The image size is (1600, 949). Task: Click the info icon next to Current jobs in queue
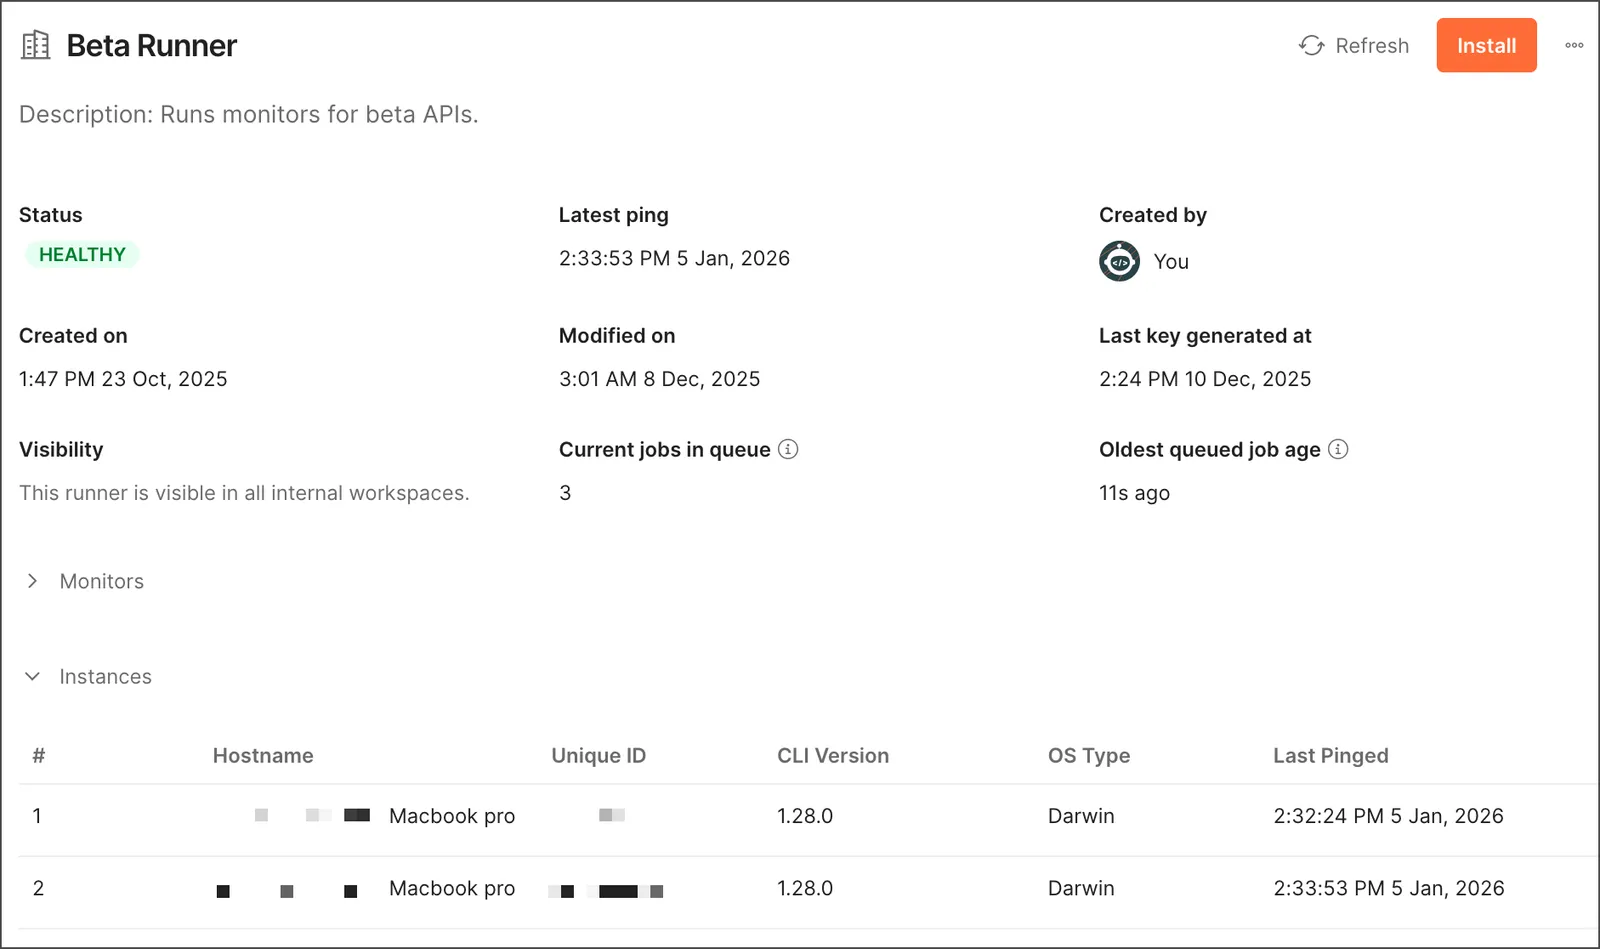[788, 449]
